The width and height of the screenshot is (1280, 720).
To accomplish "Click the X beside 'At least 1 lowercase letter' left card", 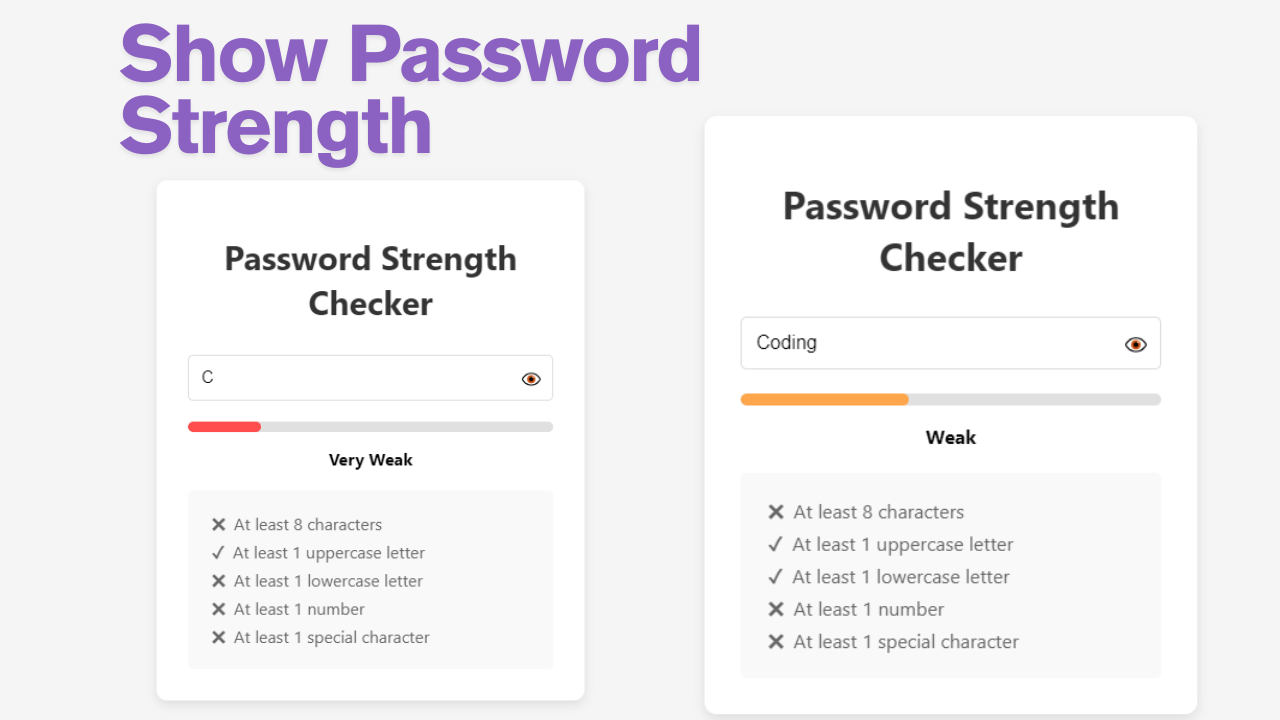I will [218, 581].
